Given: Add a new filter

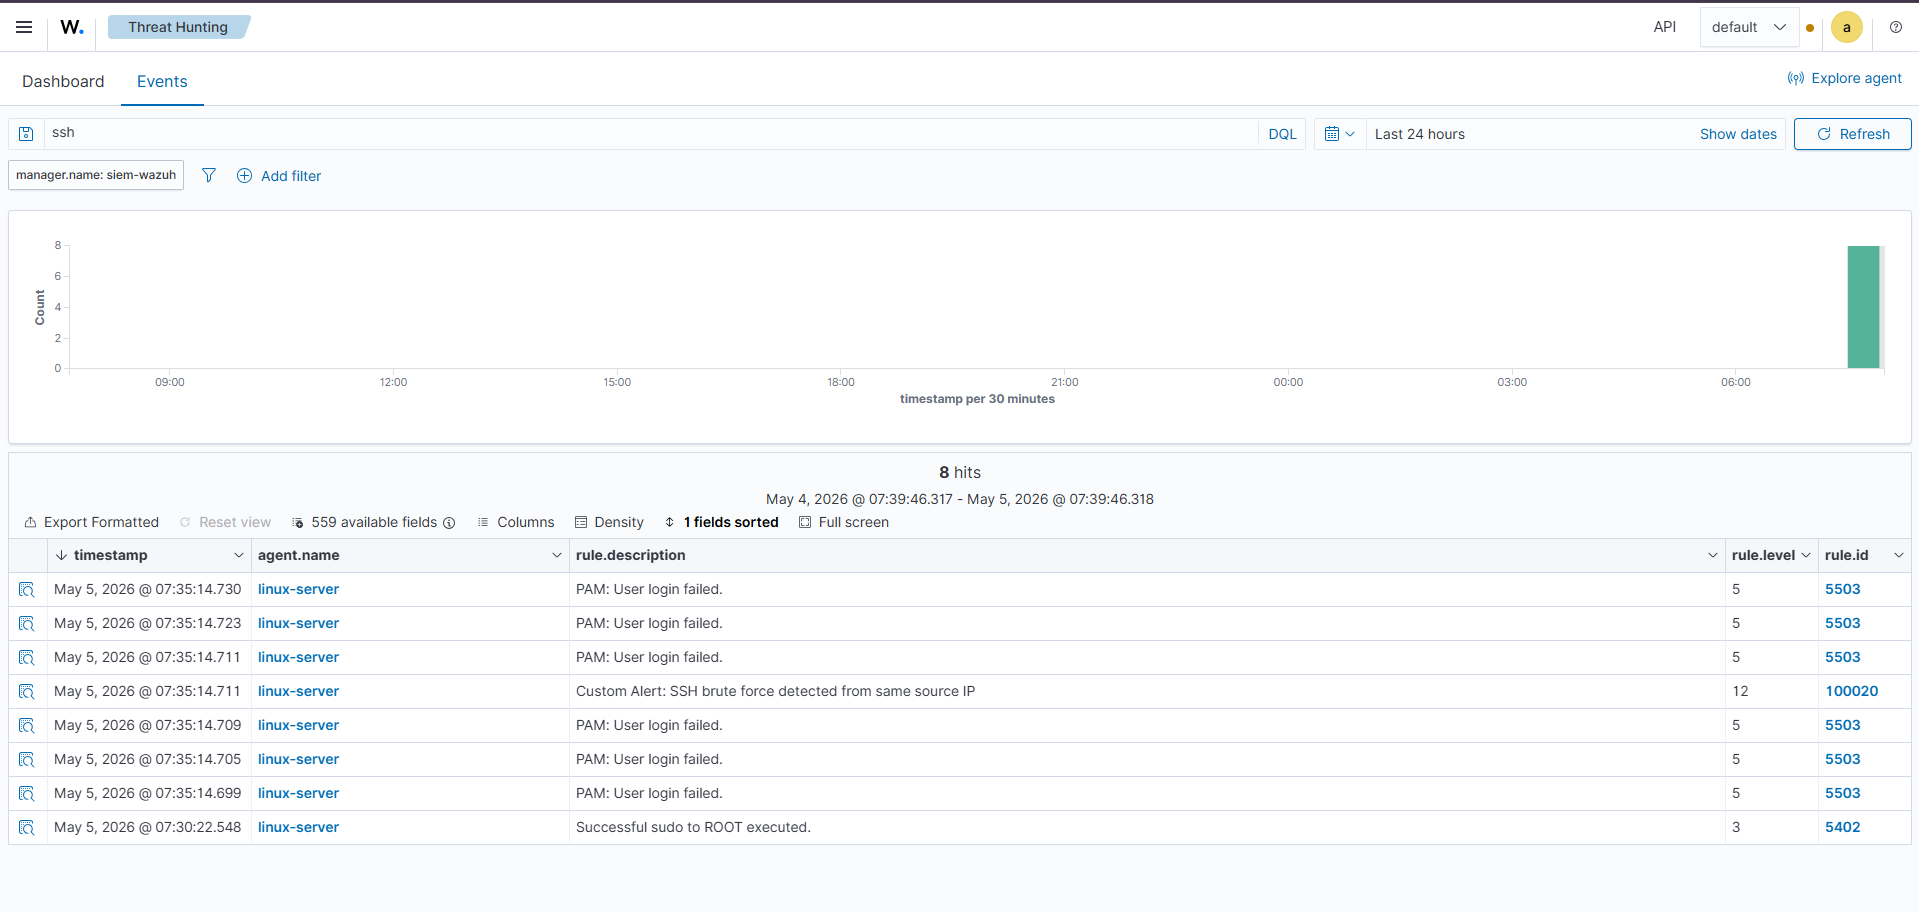Looking at the screenshot, I should coord(279,175).
